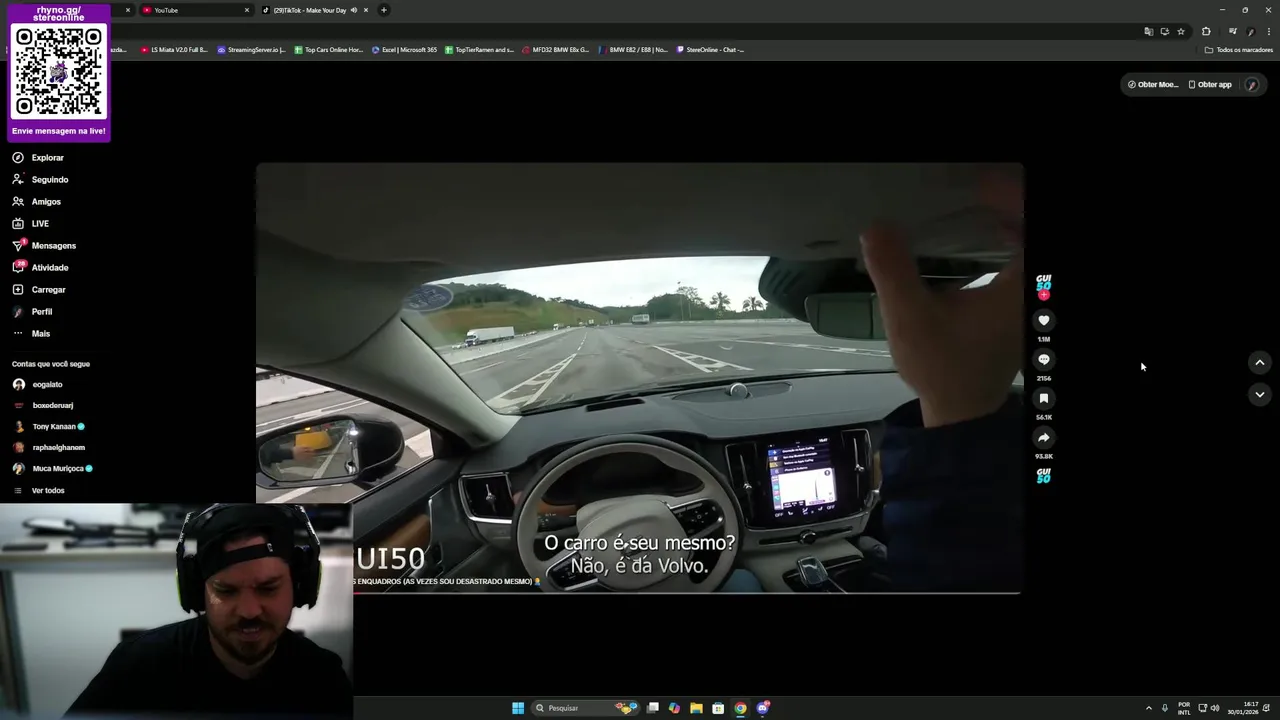This screenshot has height=720, width=1280.
Task: Mute the TikTok tab audio icon
Action: (x=353, y=10)
